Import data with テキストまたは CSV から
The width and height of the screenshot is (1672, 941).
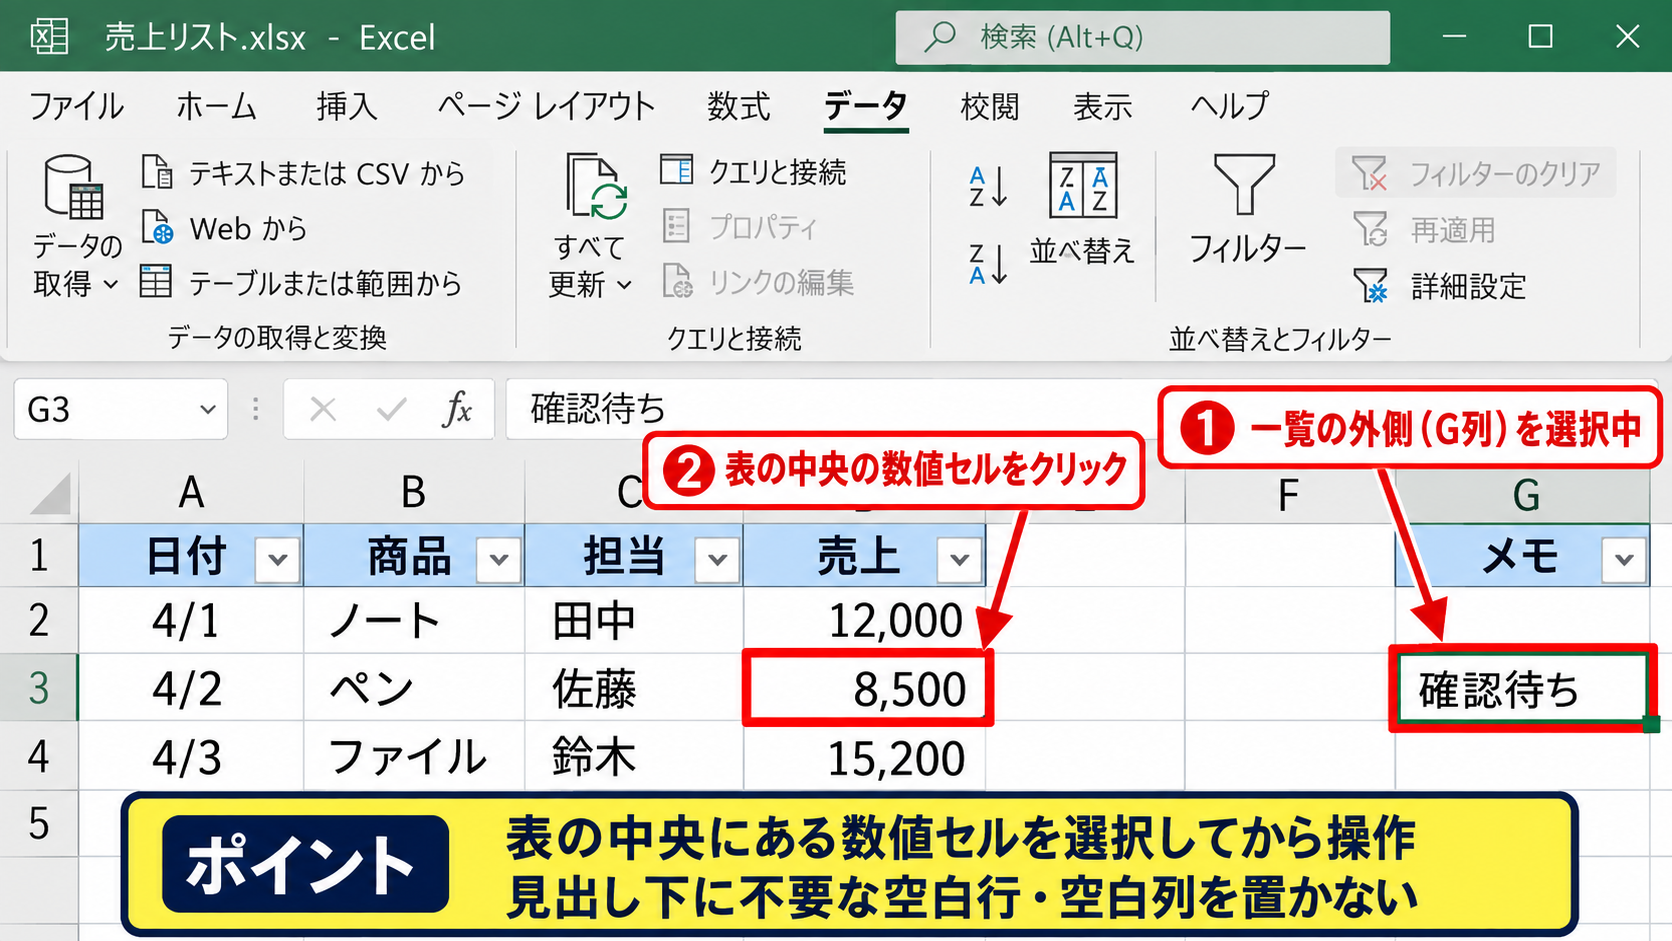click(303, 173)
